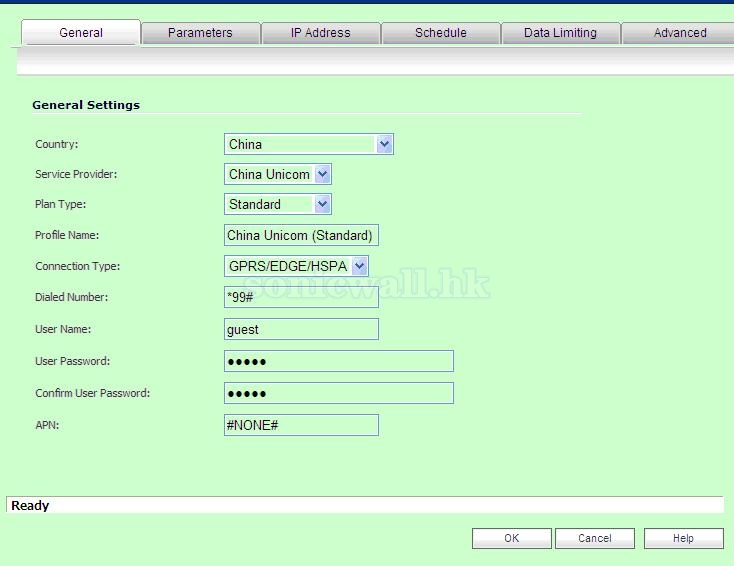Click the User Password field
Screen dimensions: 734x566
click(x=339, y=361)
